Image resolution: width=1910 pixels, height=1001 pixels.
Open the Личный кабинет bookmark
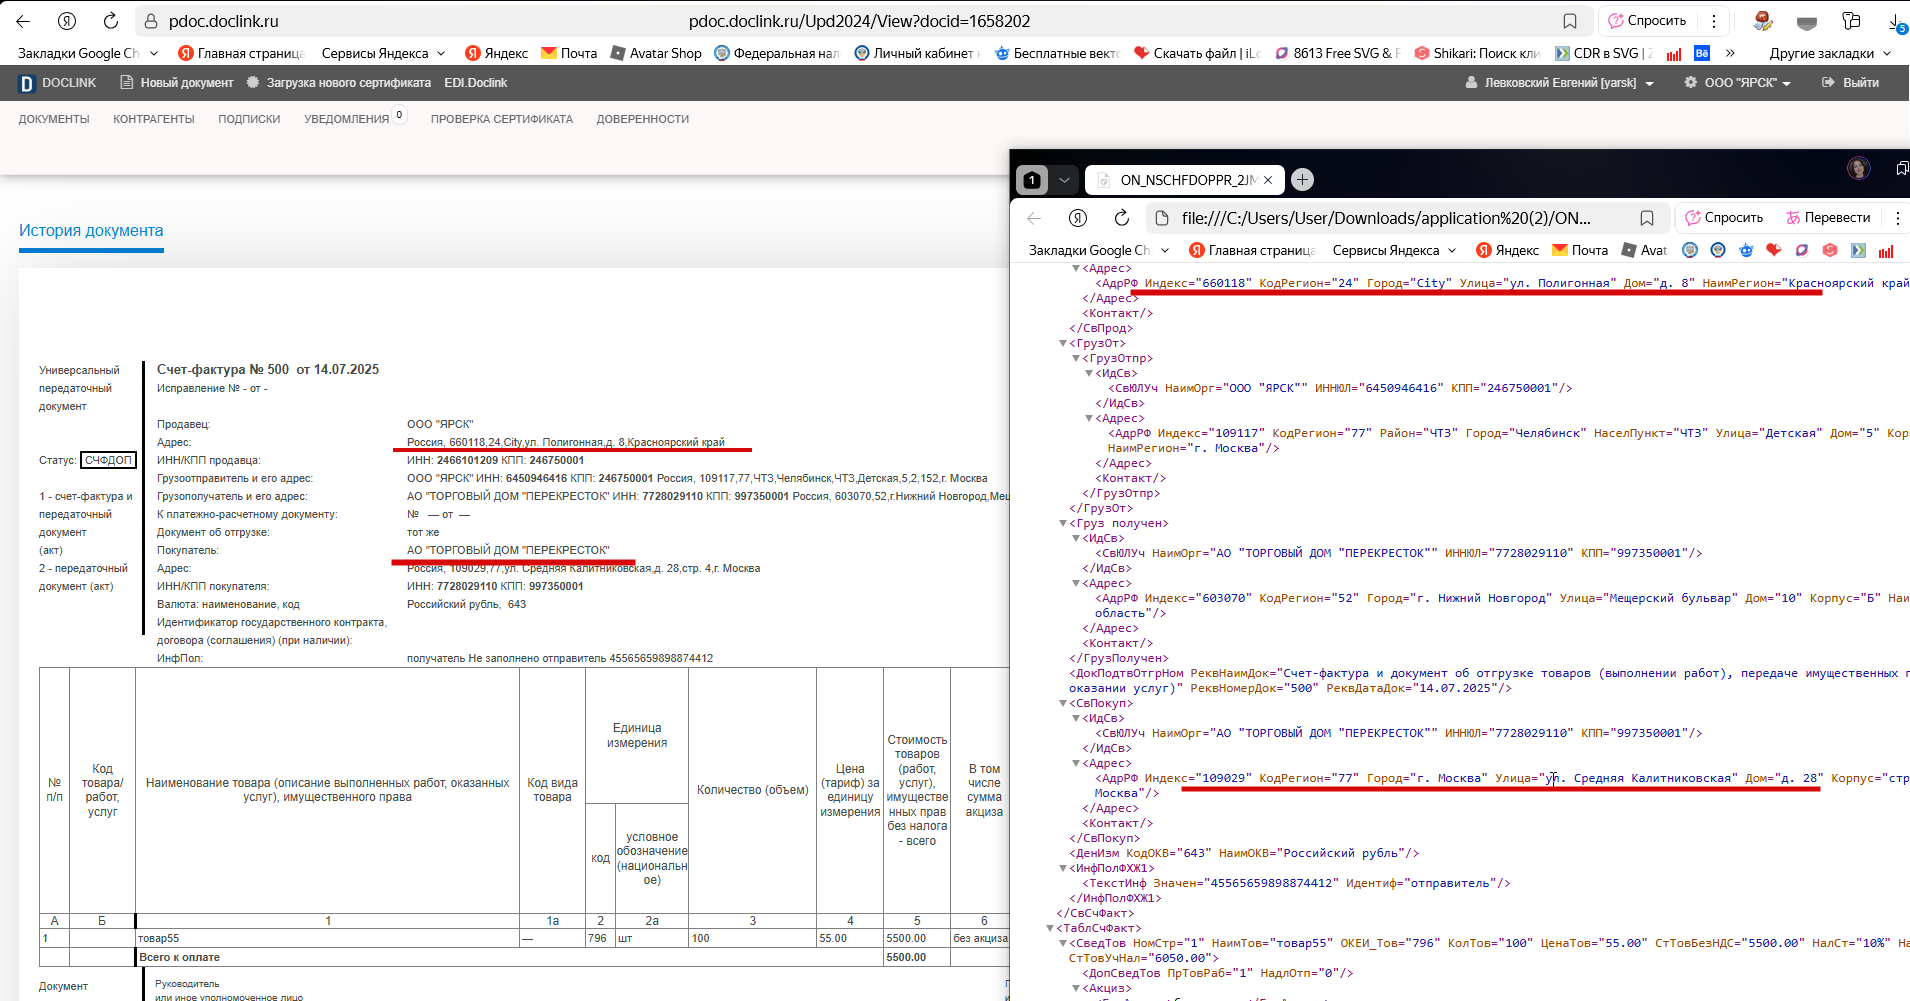pos(917,53)
